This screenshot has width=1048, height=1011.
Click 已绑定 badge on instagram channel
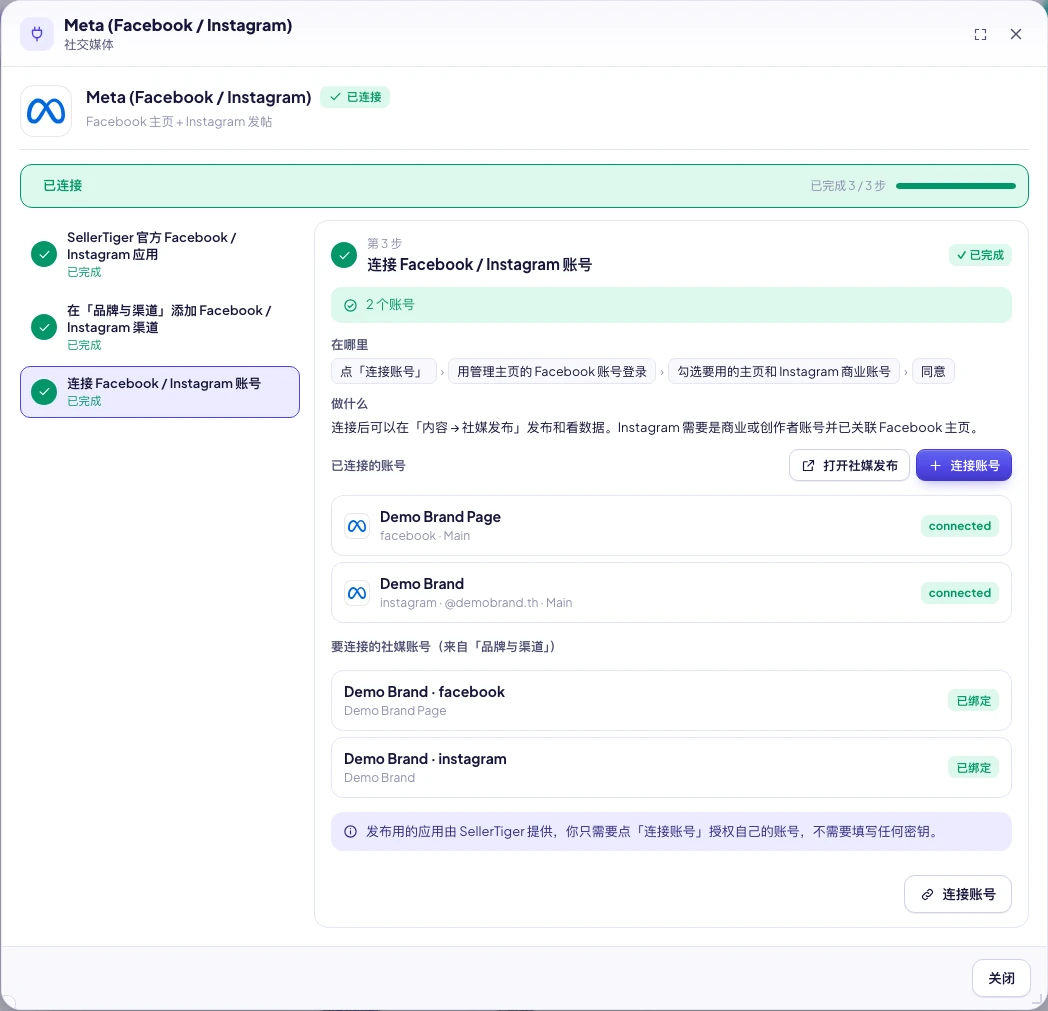click(973, 768)
